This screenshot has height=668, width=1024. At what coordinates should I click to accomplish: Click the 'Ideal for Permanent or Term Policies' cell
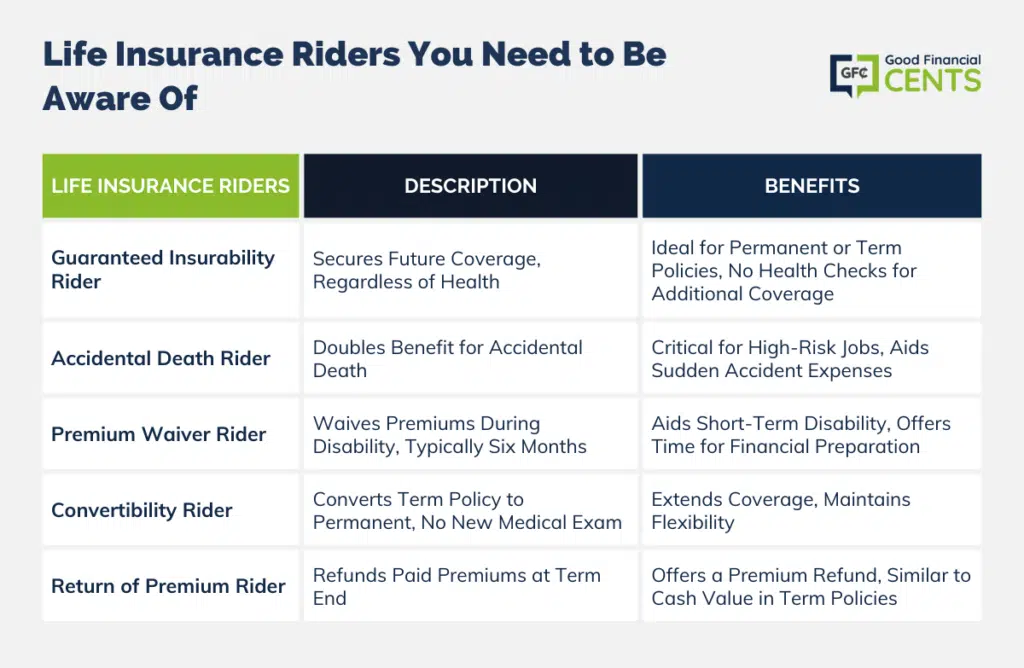[812, 270]
